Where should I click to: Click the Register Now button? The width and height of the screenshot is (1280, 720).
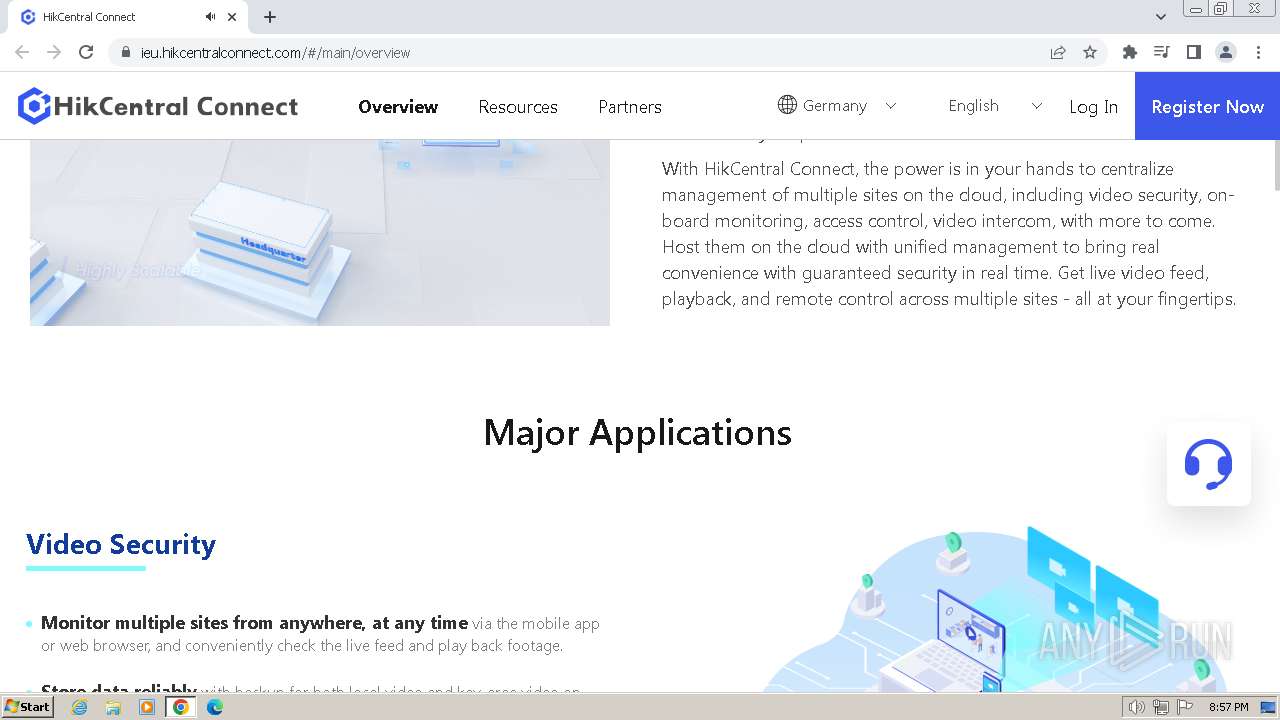(1207, 106)
